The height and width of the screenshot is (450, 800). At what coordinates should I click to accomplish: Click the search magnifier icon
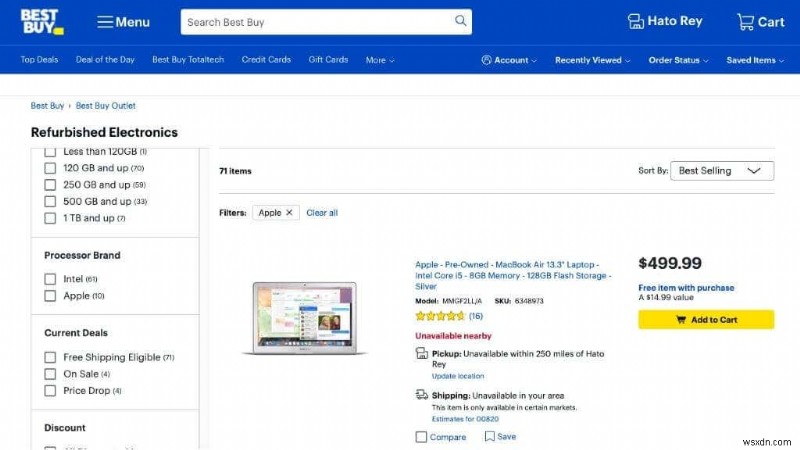460,21
